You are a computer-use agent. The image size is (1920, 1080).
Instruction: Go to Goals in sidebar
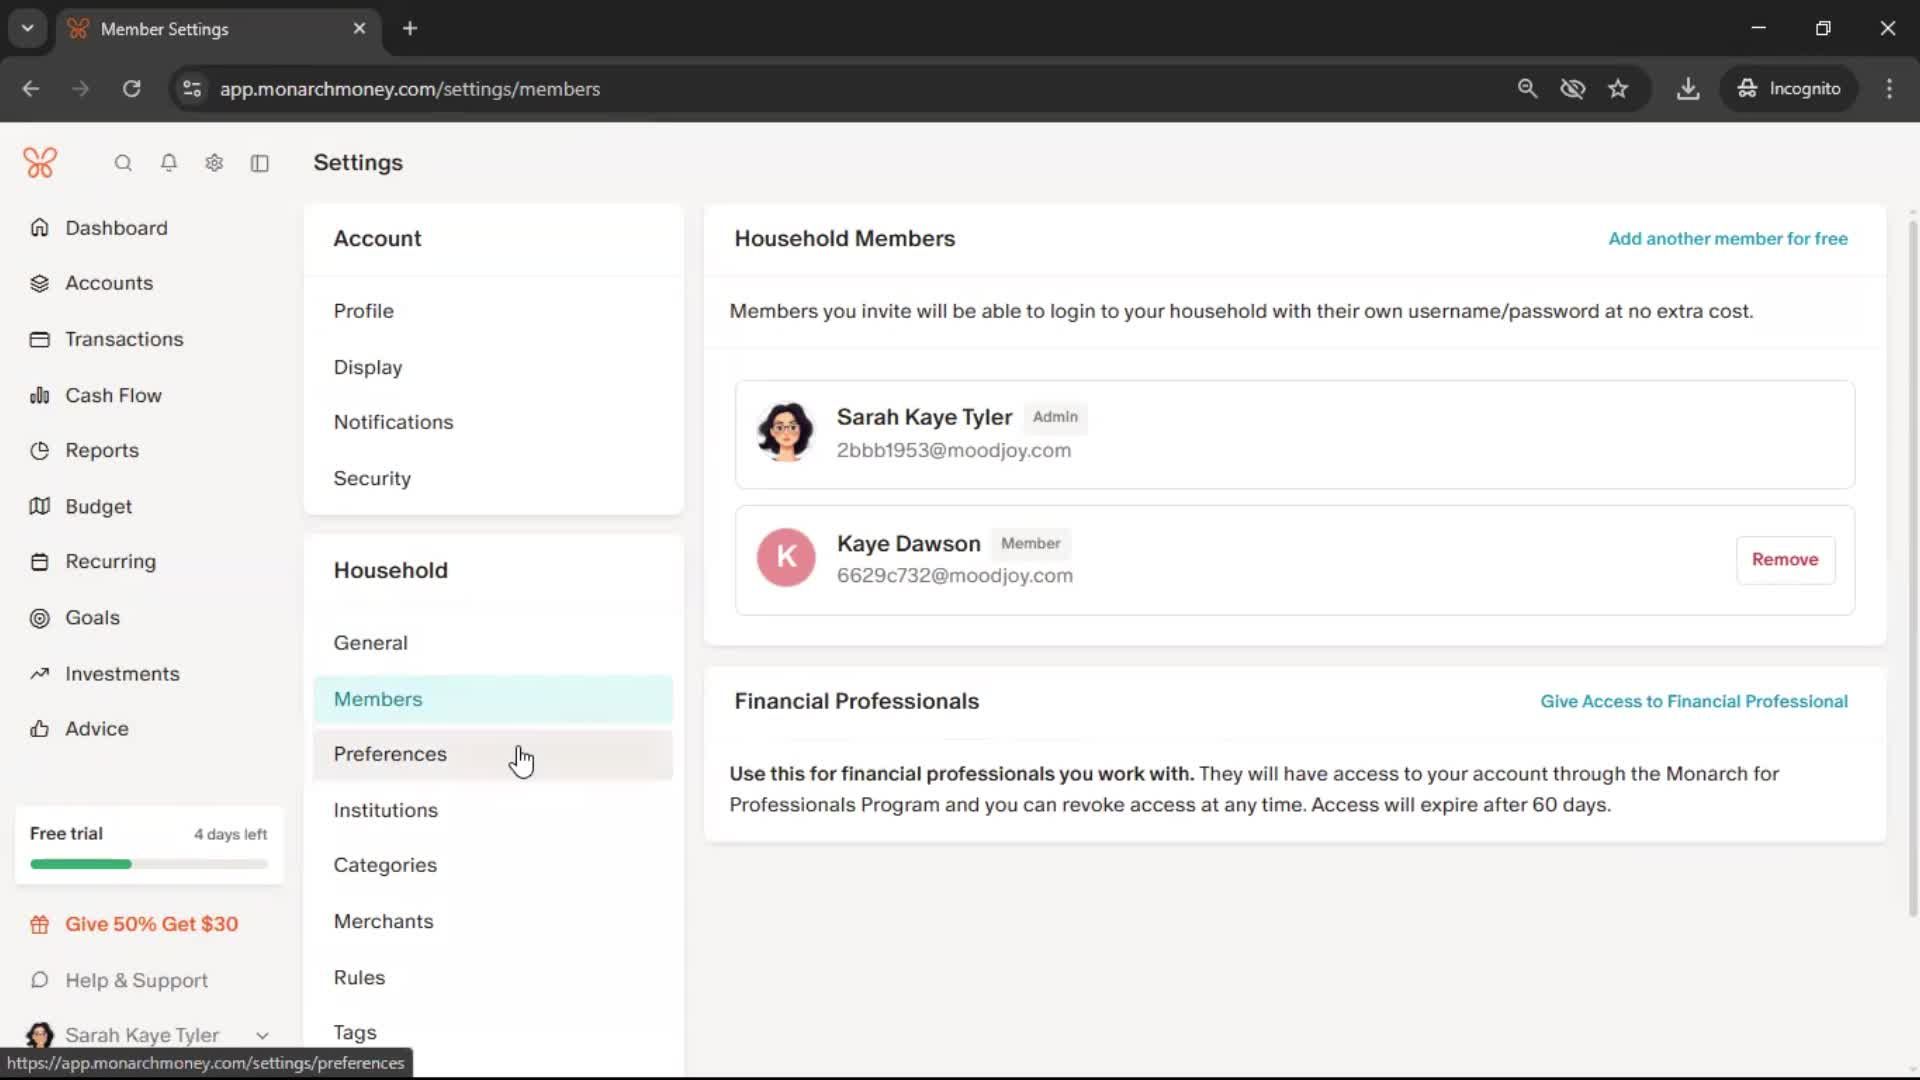92,618
